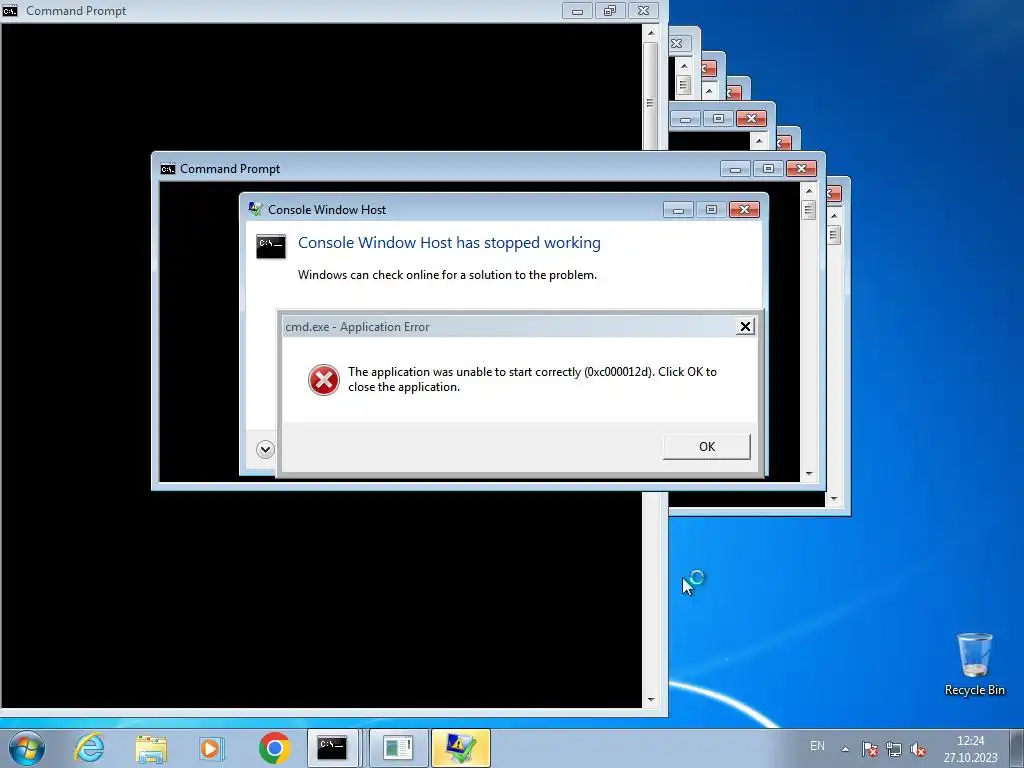Minimize the partially hidden window behind Command Prompt
The width and height of the screenshot is (1024, 768).
click(685, 119)
